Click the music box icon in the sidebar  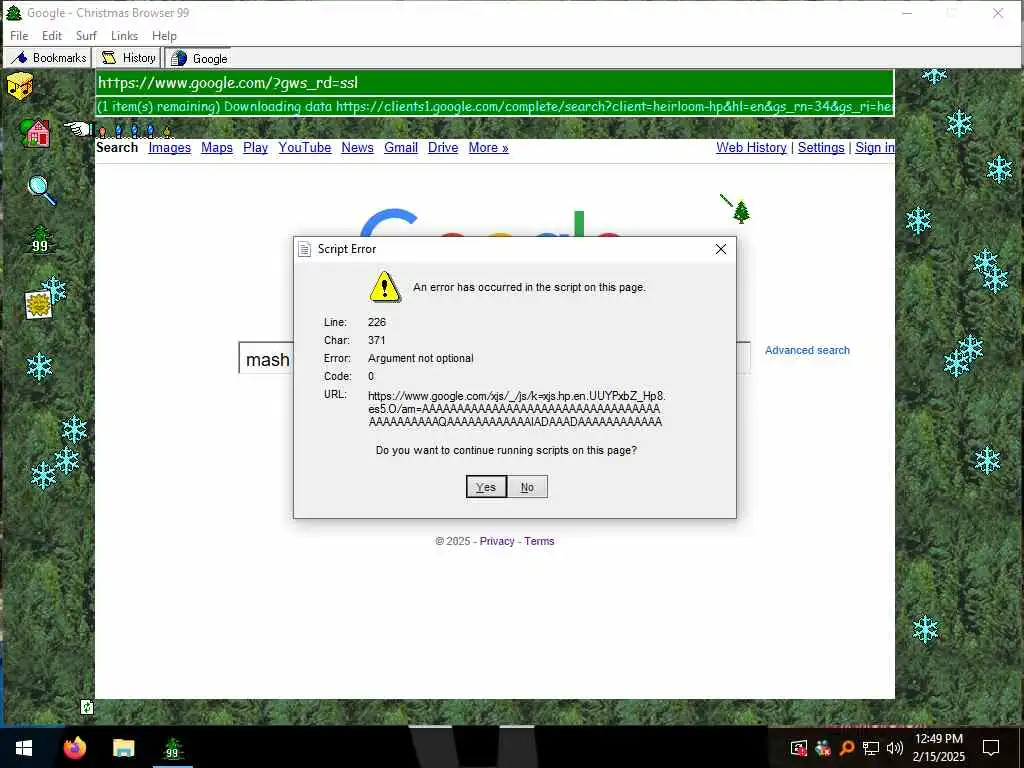(x=20, y=86)
